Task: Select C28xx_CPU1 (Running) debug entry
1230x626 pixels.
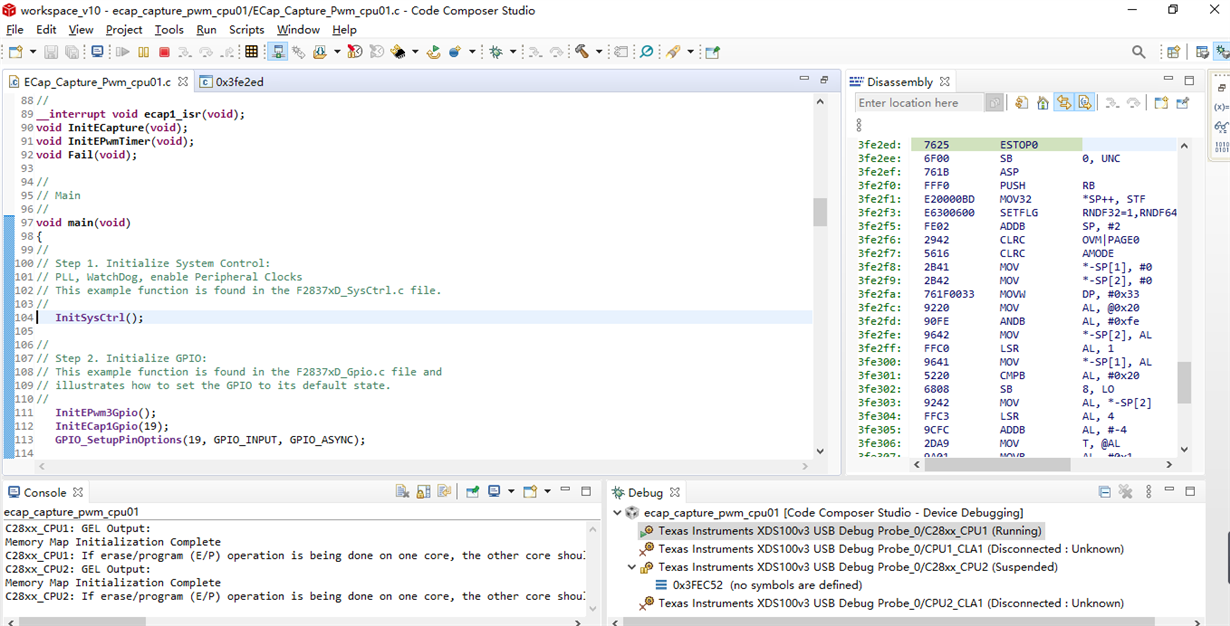Action: 849,531
